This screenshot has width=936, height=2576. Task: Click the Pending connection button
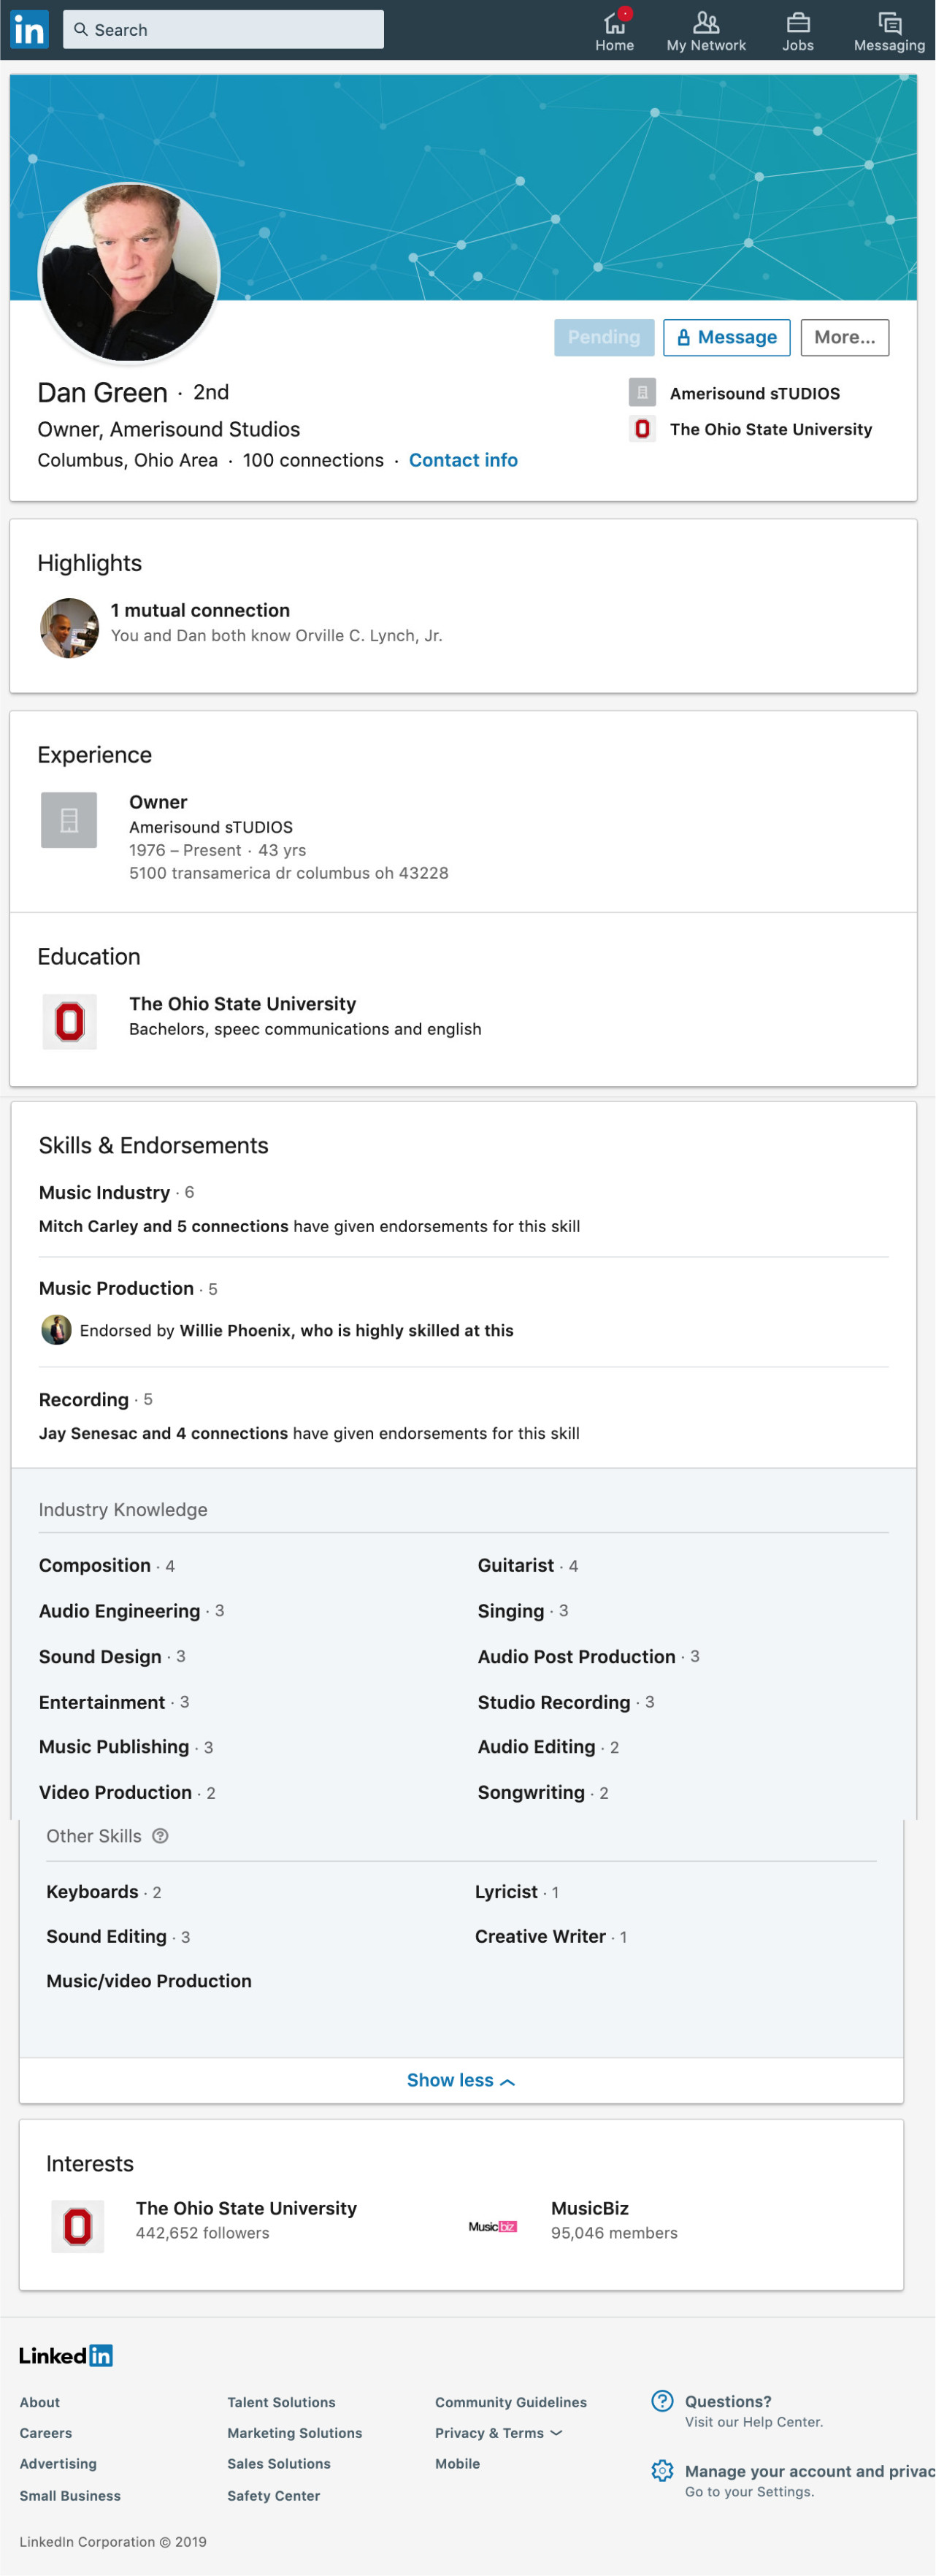coord(604,338)
